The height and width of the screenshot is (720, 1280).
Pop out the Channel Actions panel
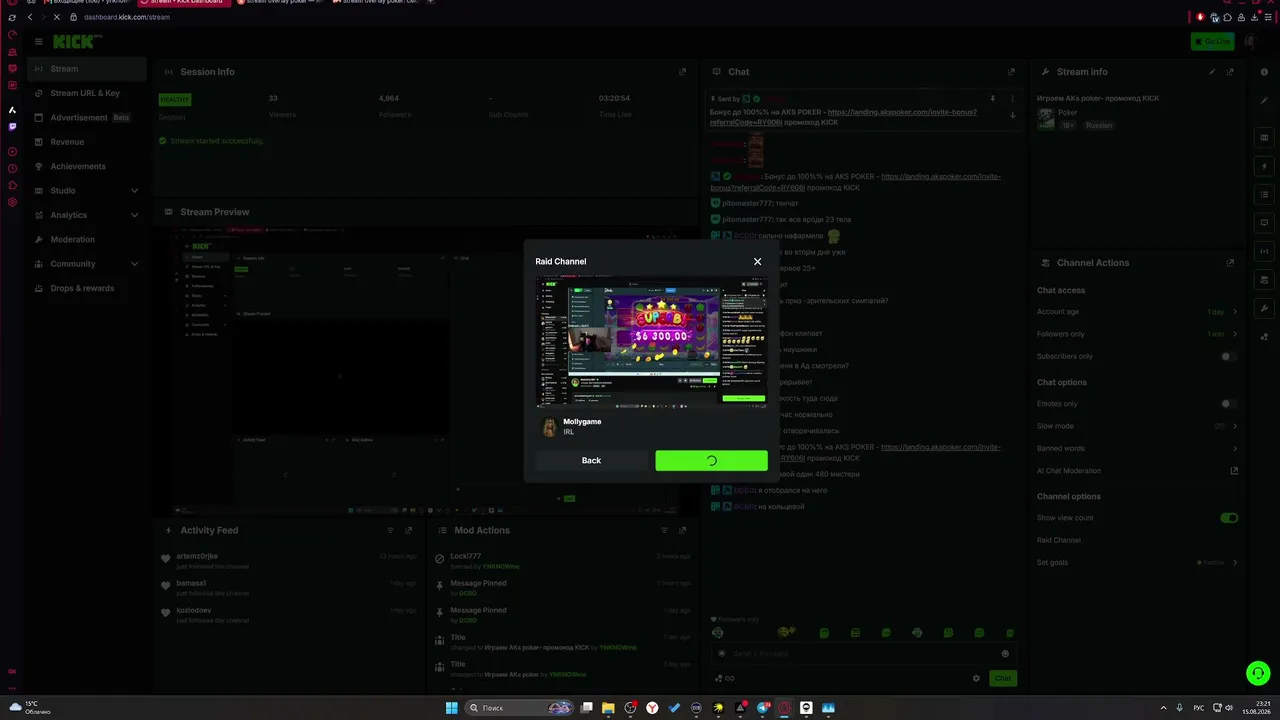(1230, 263)
